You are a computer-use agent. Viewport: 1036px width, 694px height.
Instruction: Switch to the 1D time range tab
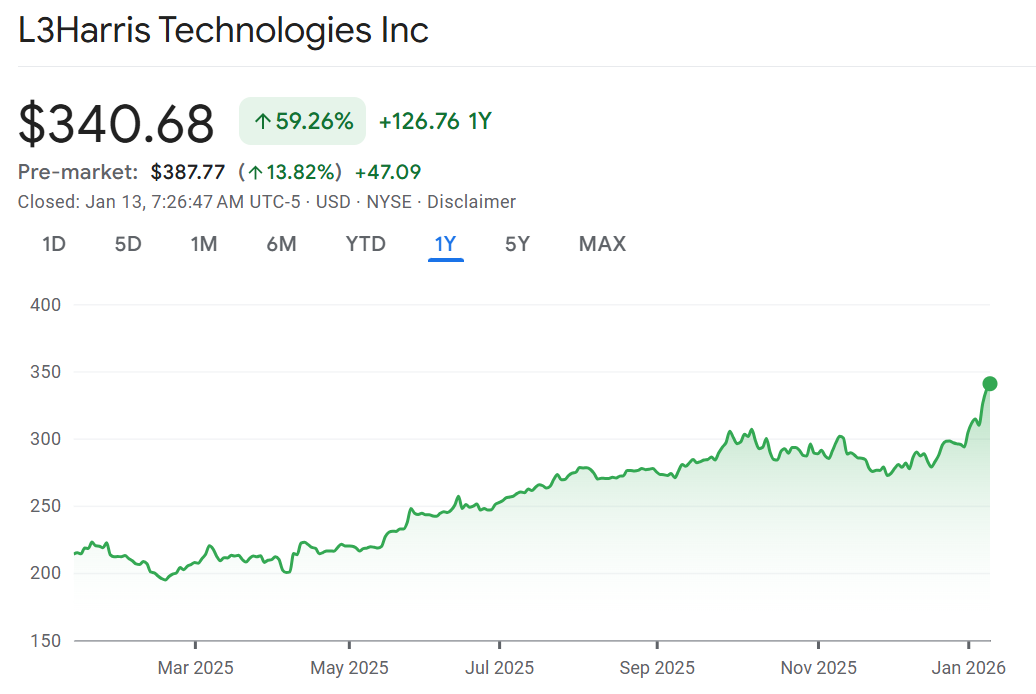pos(54,244)
